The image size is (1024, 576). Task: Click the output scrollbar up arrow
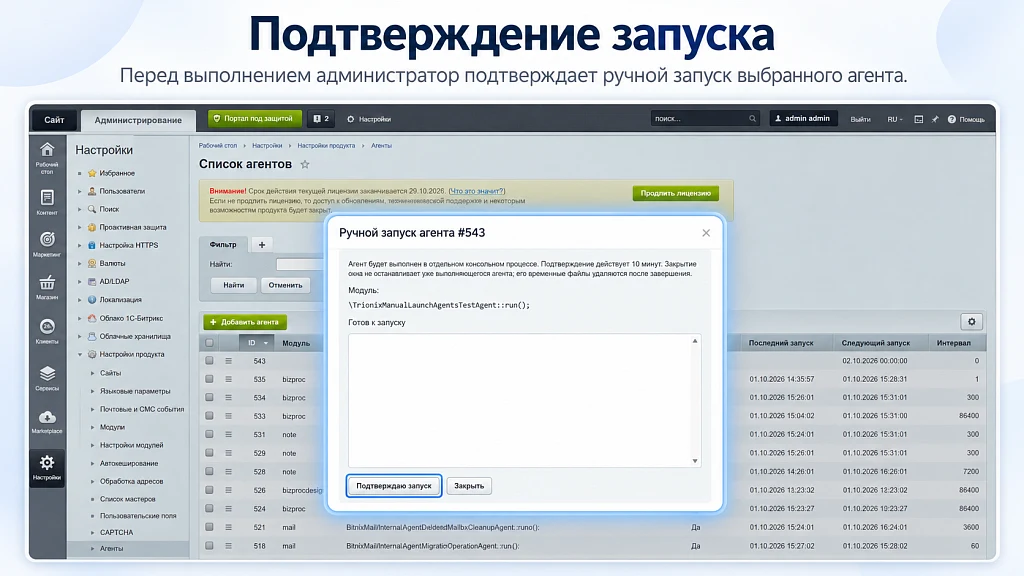(x=695, y=341)
